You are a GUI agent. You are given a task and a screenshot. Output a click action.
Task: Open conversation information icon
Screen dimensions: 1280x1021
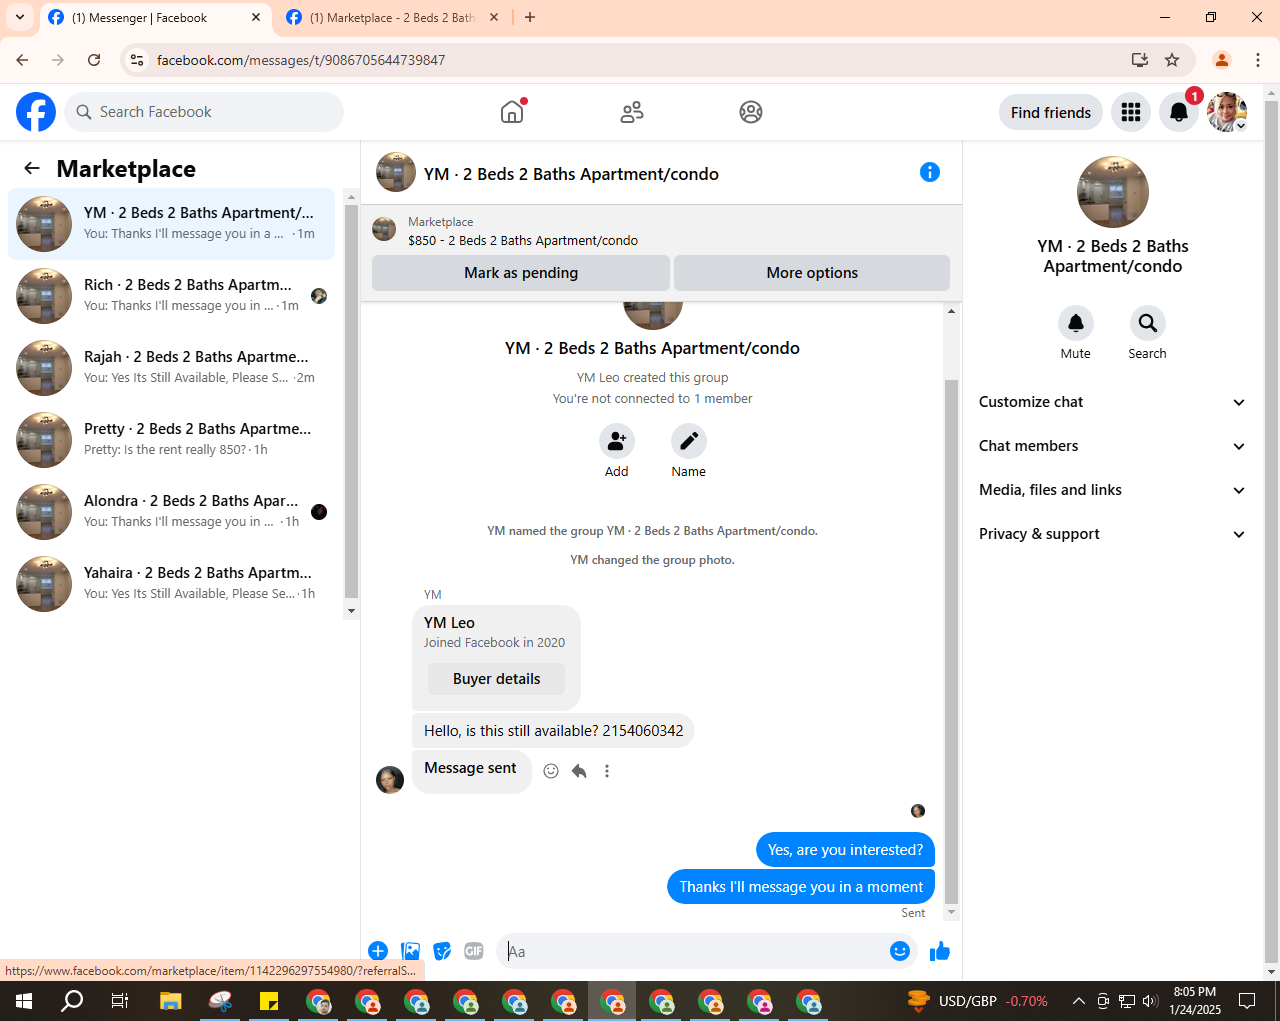pos(930,172)
